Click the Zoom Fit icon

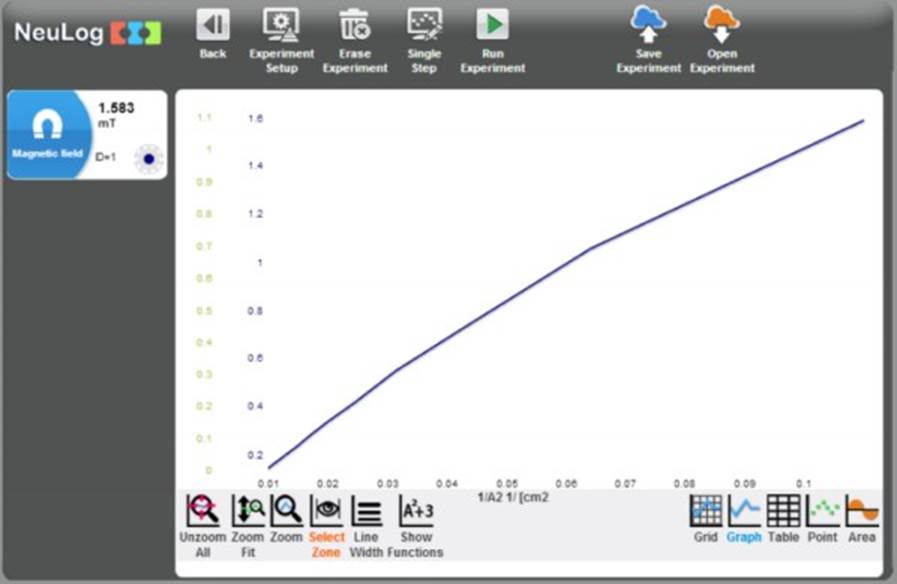pyautogui.click(x=248, y=511)
